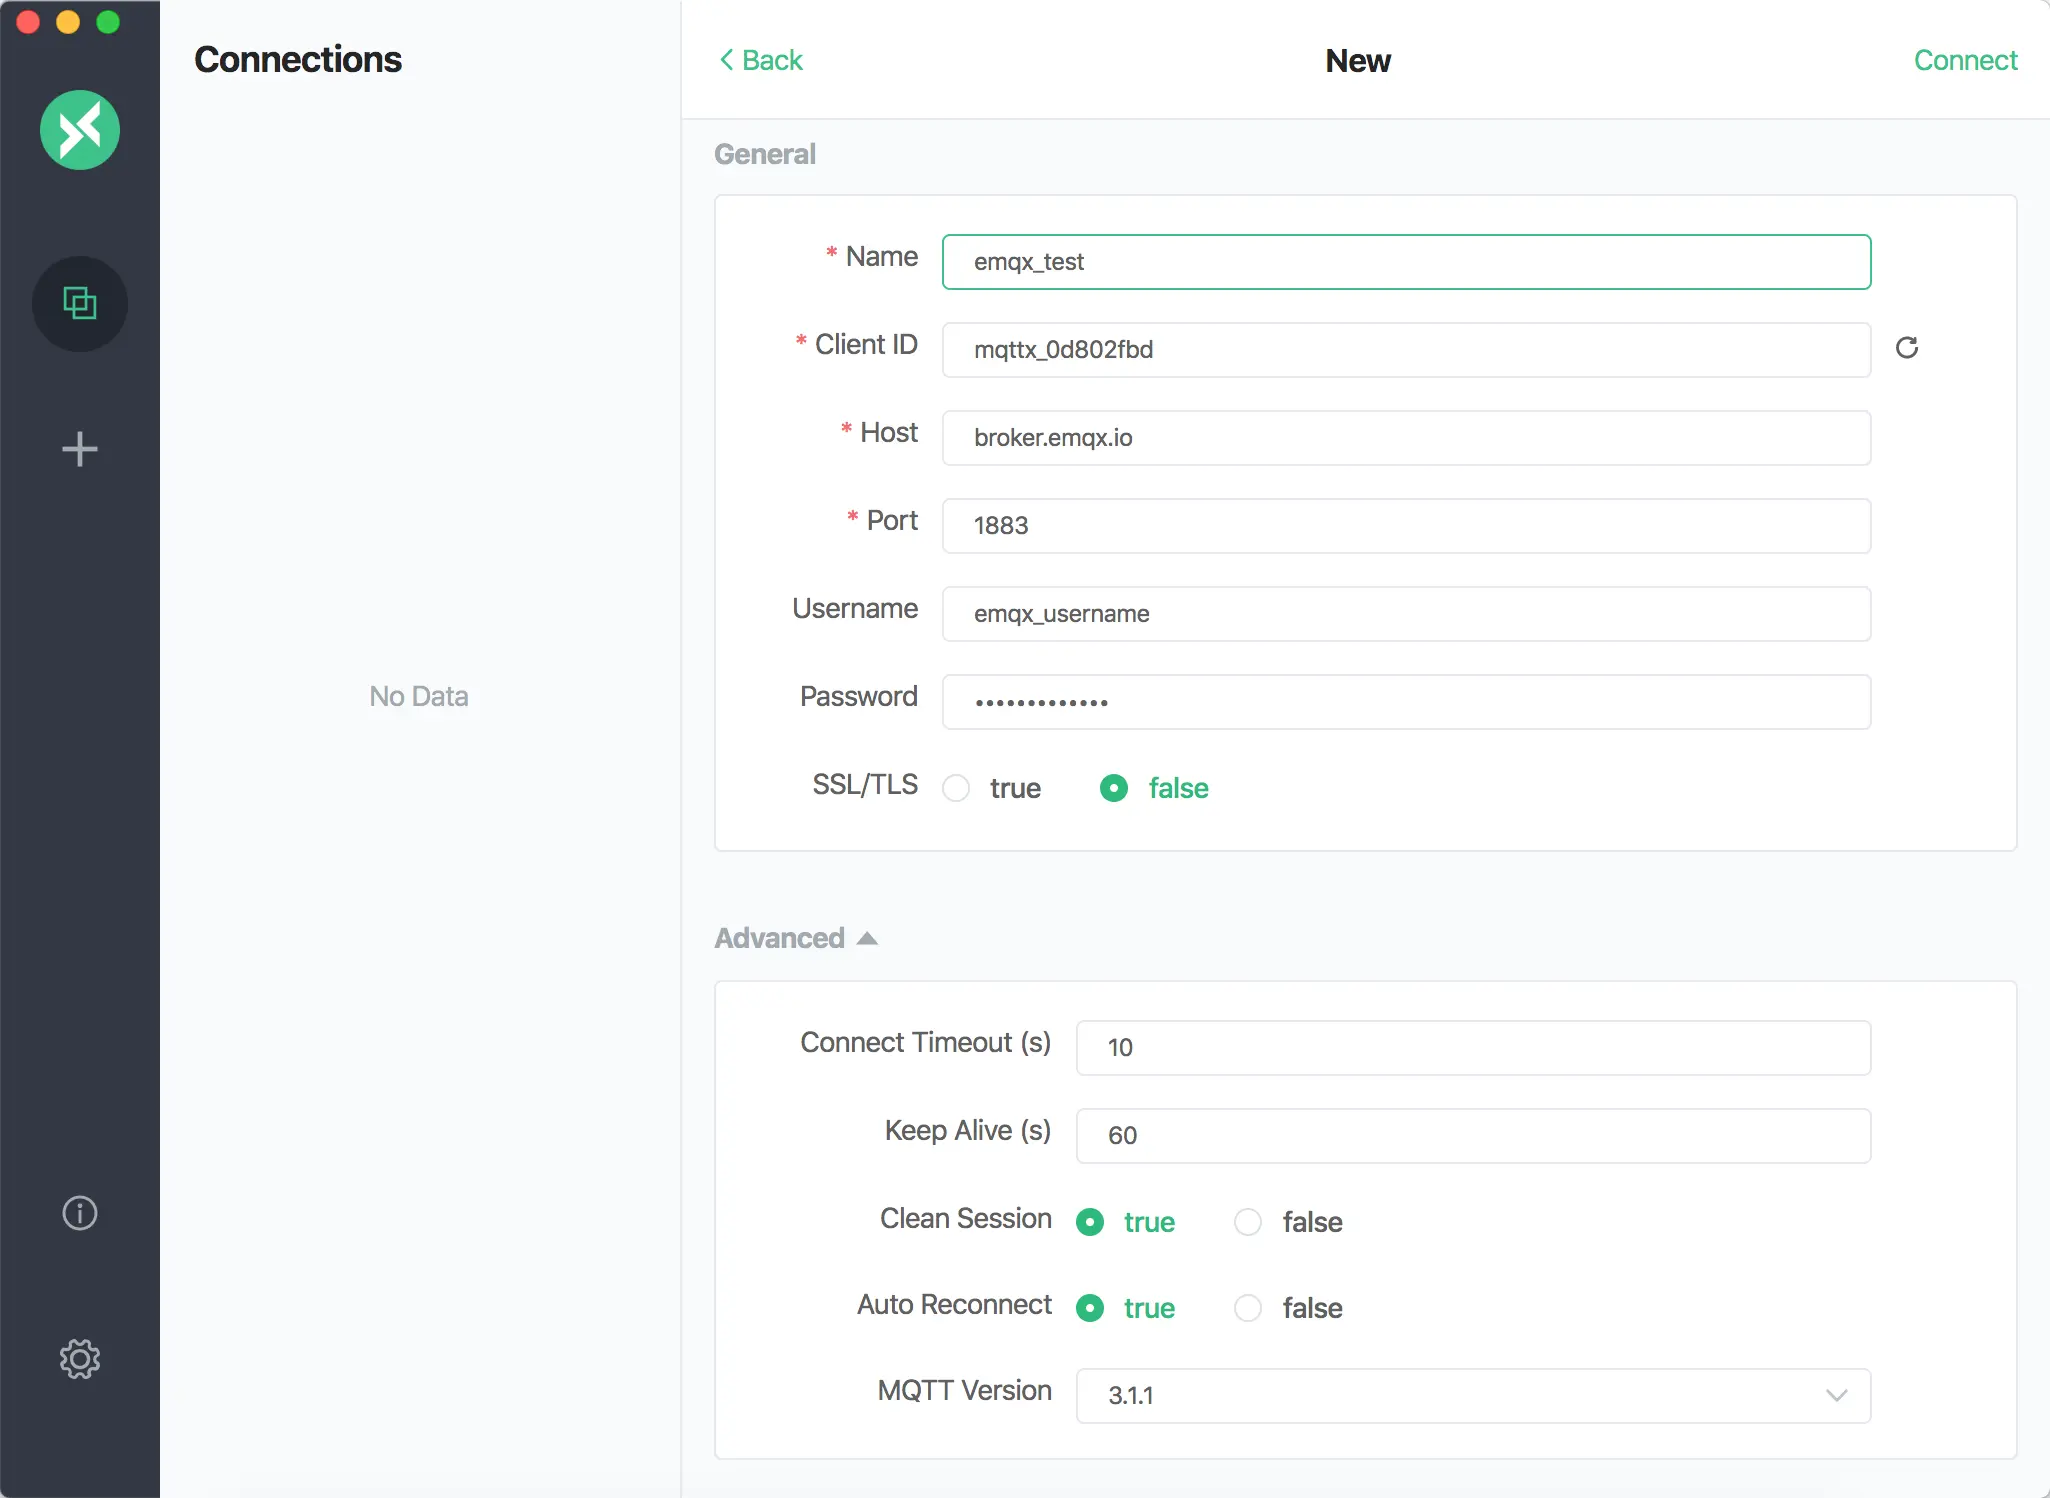Click the yellow macOS minimize button
Viewport: 2050px width, 1498px height.
click(x=68, y=22)
